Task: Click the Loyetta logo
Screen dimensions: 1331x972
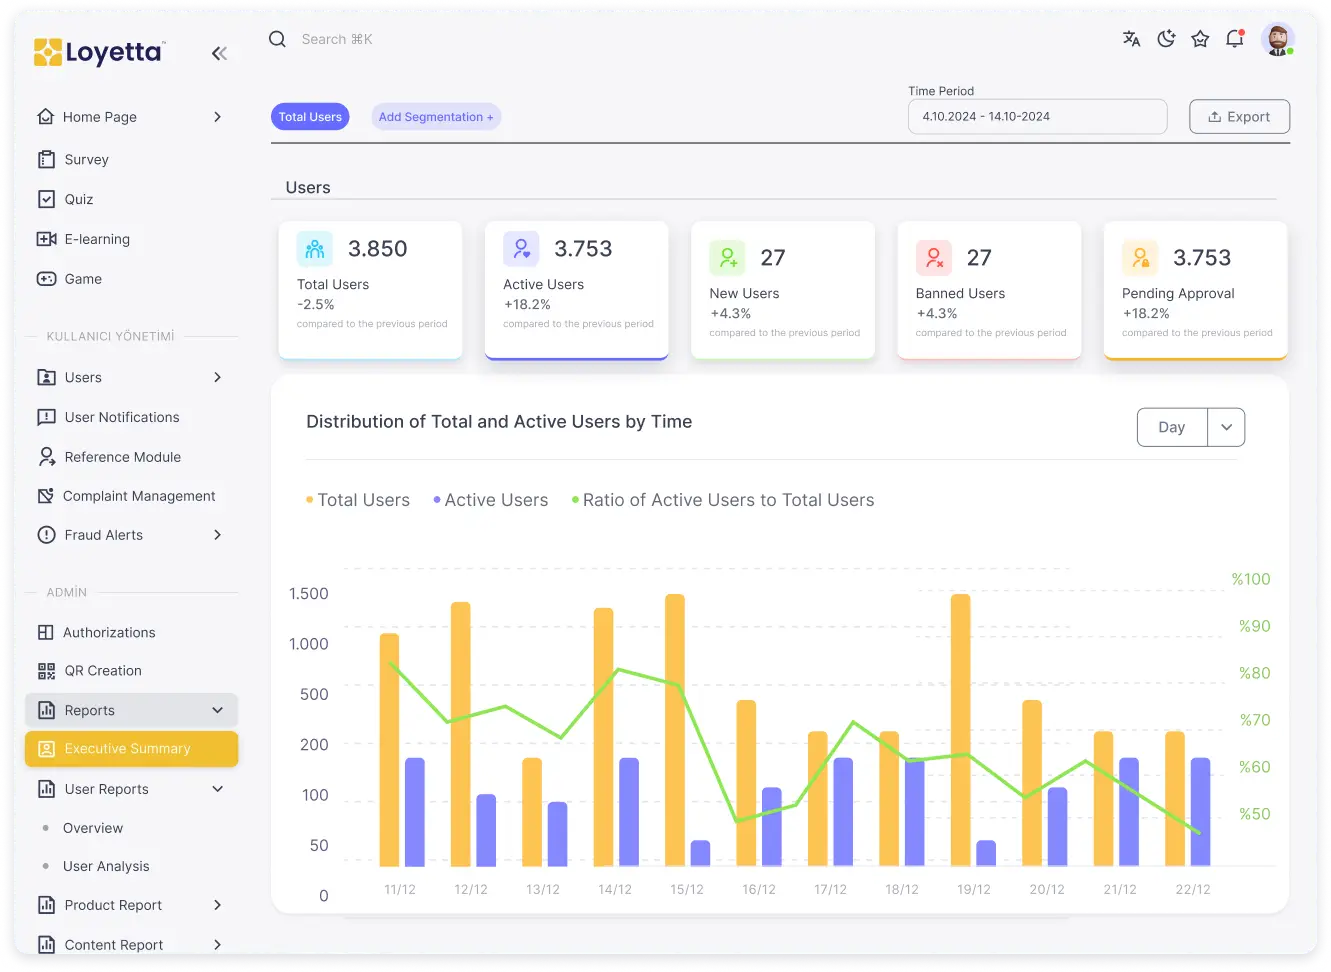Action: click(99, 52)
